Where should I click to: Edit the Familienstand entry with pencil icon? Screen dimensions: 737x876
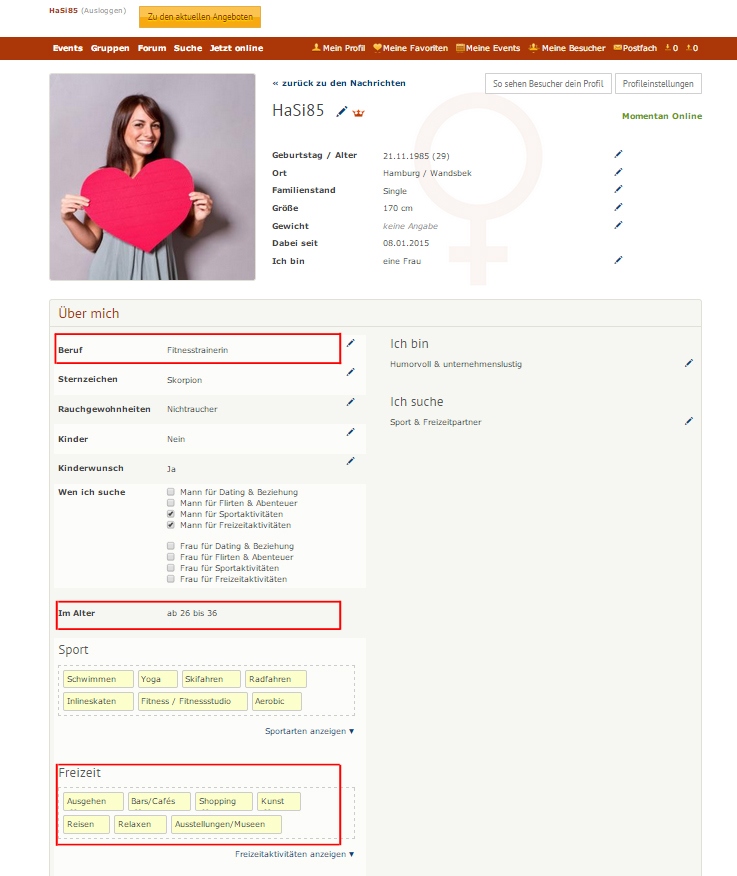click(x=618, y=189)
